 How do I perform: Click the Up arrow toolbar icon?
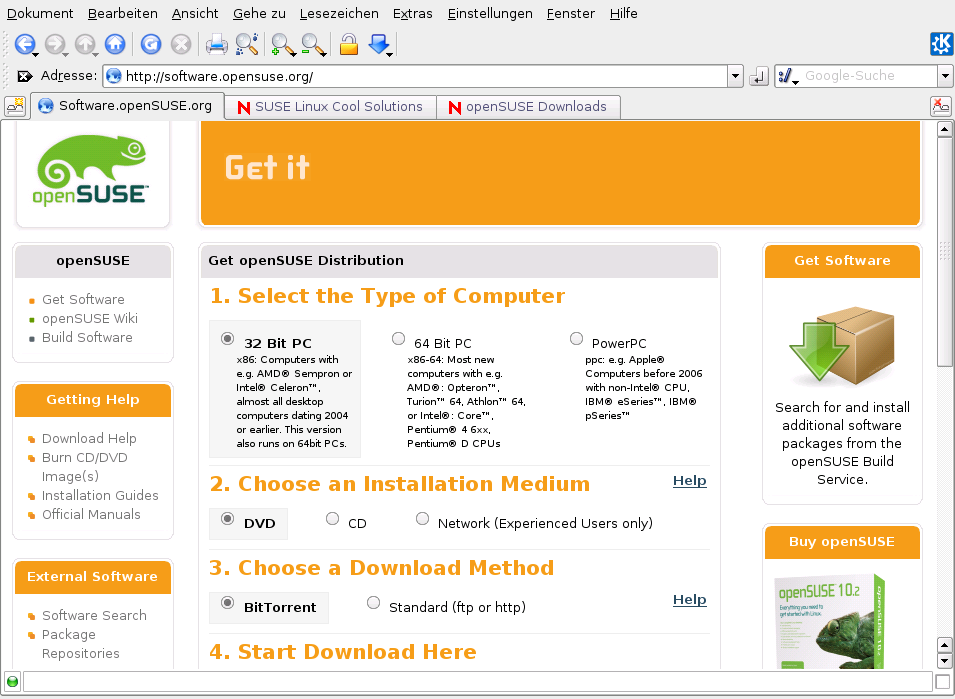pyautogui.click(x=85, y=44)
